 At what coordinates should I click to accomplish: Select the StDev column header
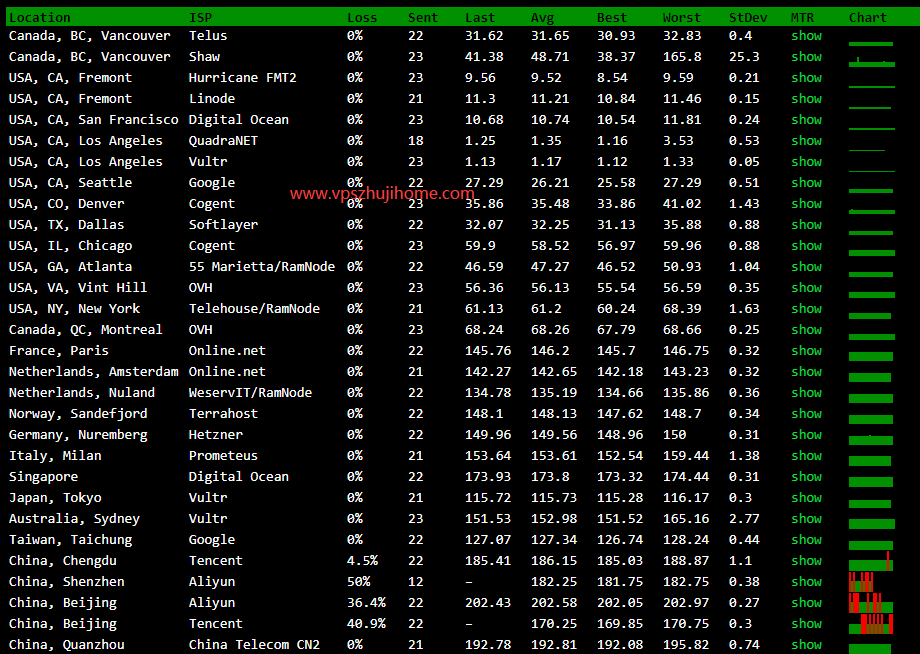click(x=748, y=17)
